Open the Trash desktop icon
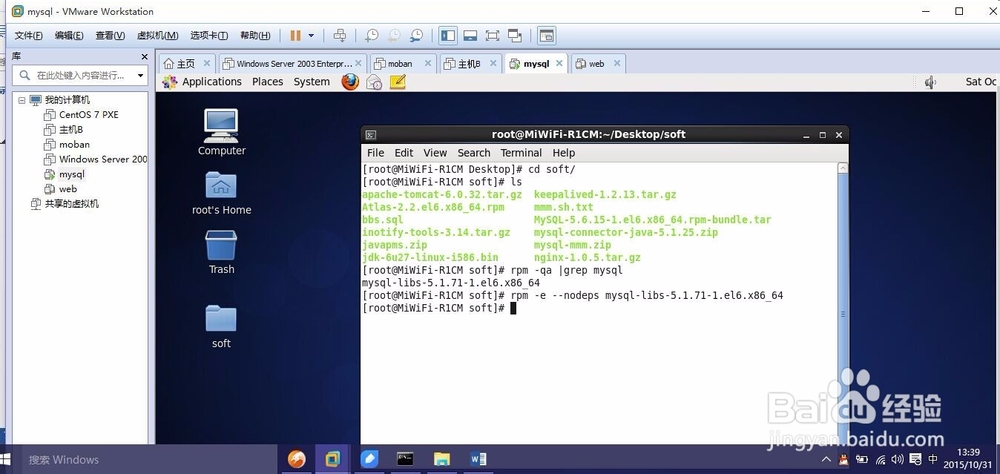1000x474 pixels. click(221, 253)
